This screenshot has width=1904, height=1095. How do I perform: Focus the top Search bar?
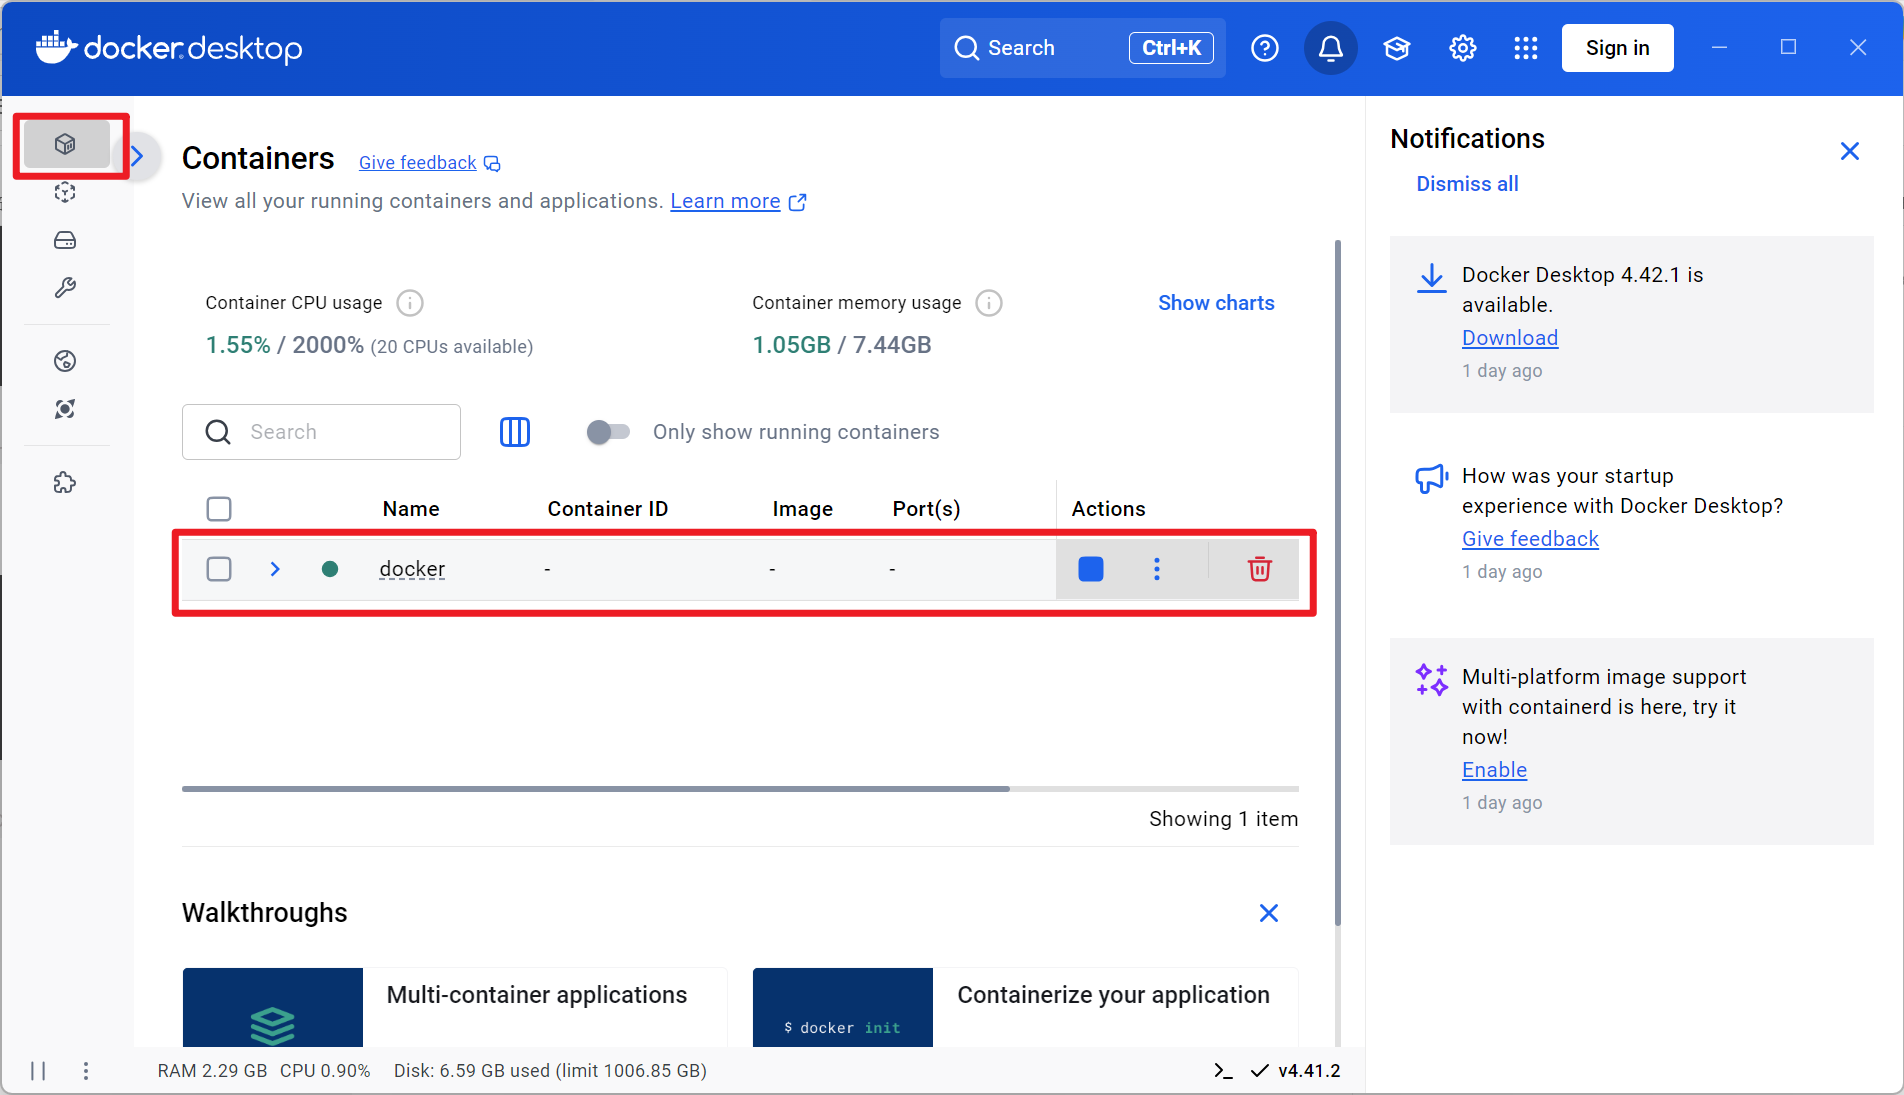coord(1083,48)
